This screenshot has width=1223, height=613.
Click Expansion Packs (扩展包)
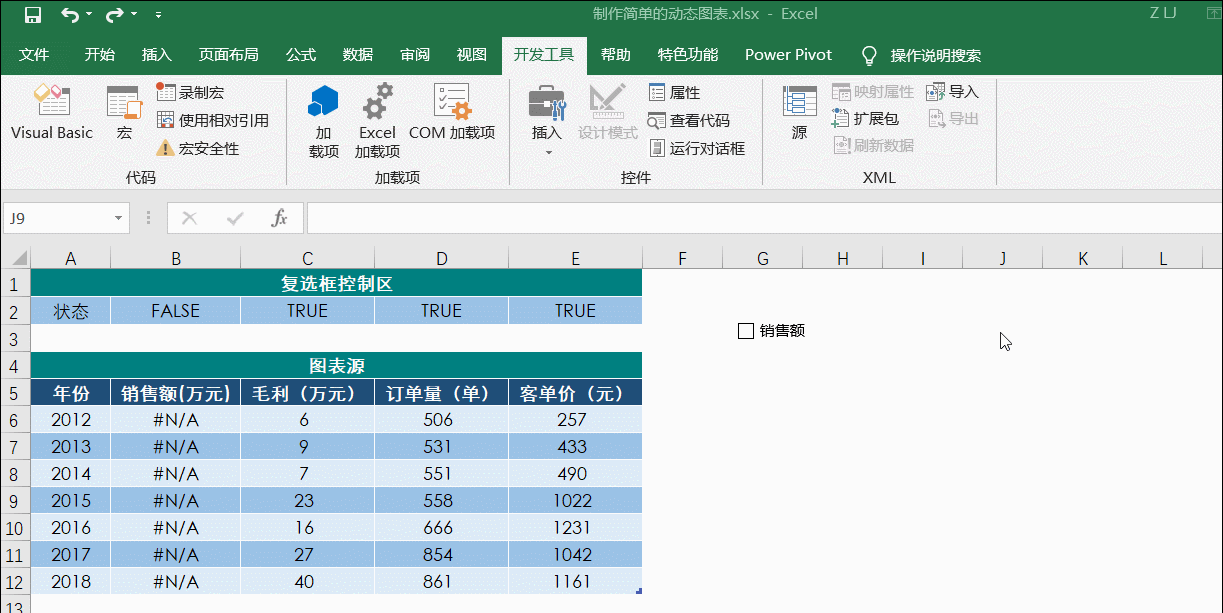[x=865, y=118]
